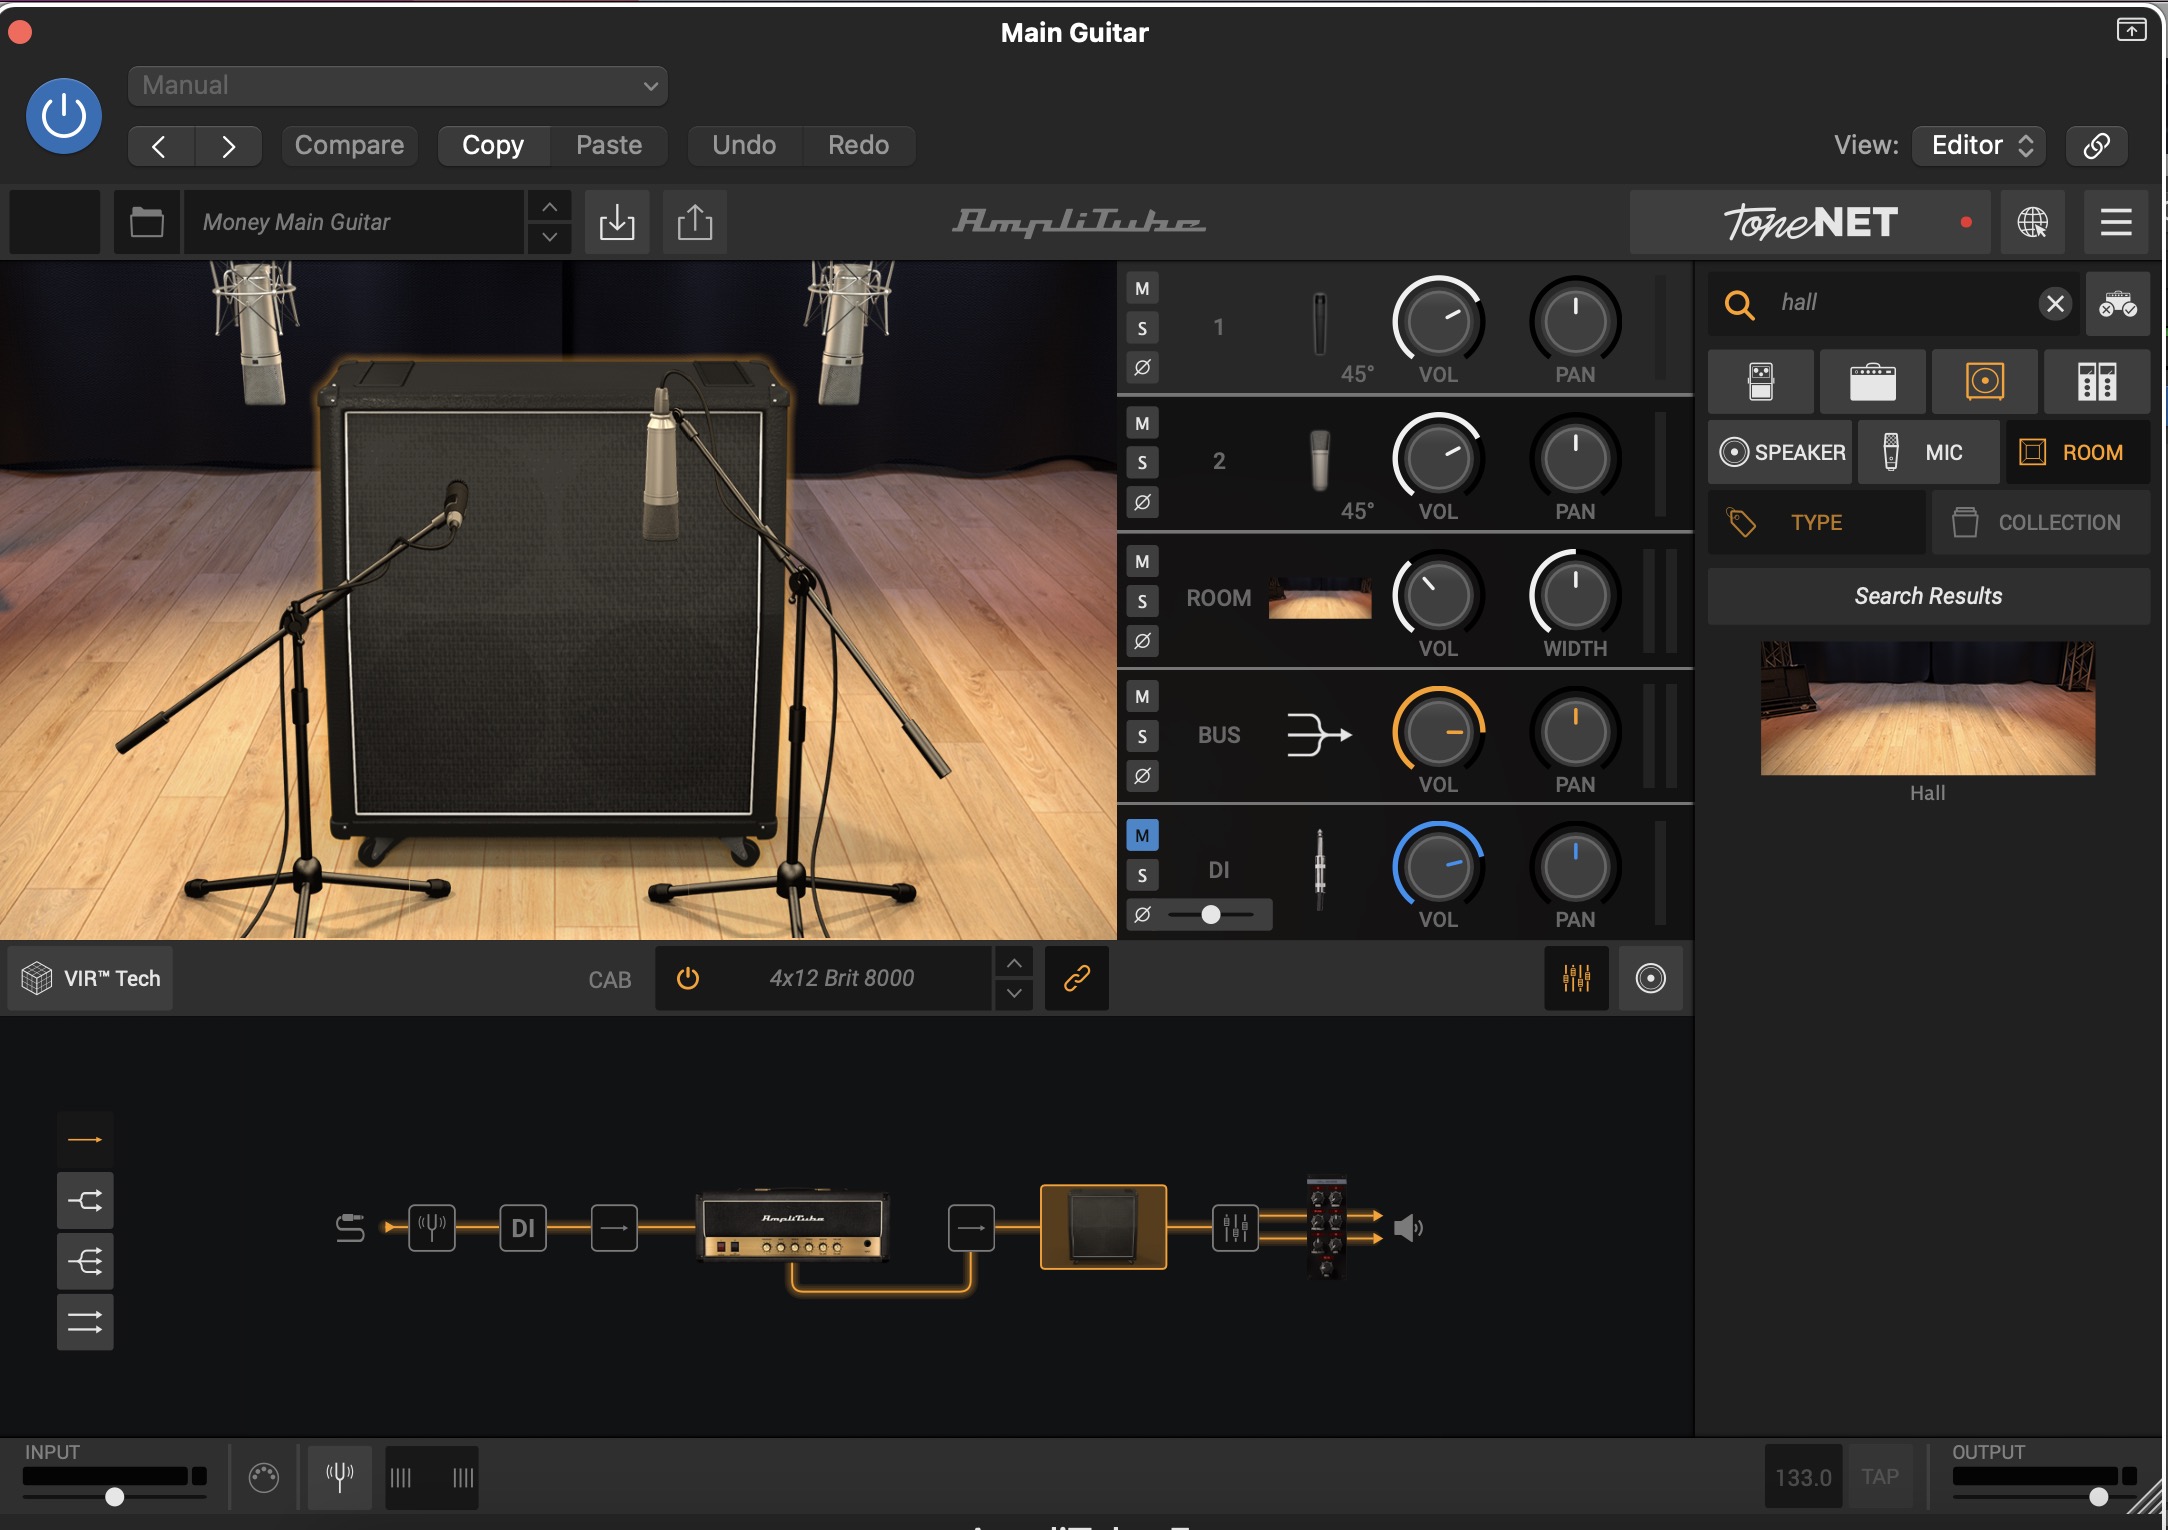The width and height of the screenshot is (2168, 1530).
Task: Select the Rack category icon
Action: (2097, 382)
